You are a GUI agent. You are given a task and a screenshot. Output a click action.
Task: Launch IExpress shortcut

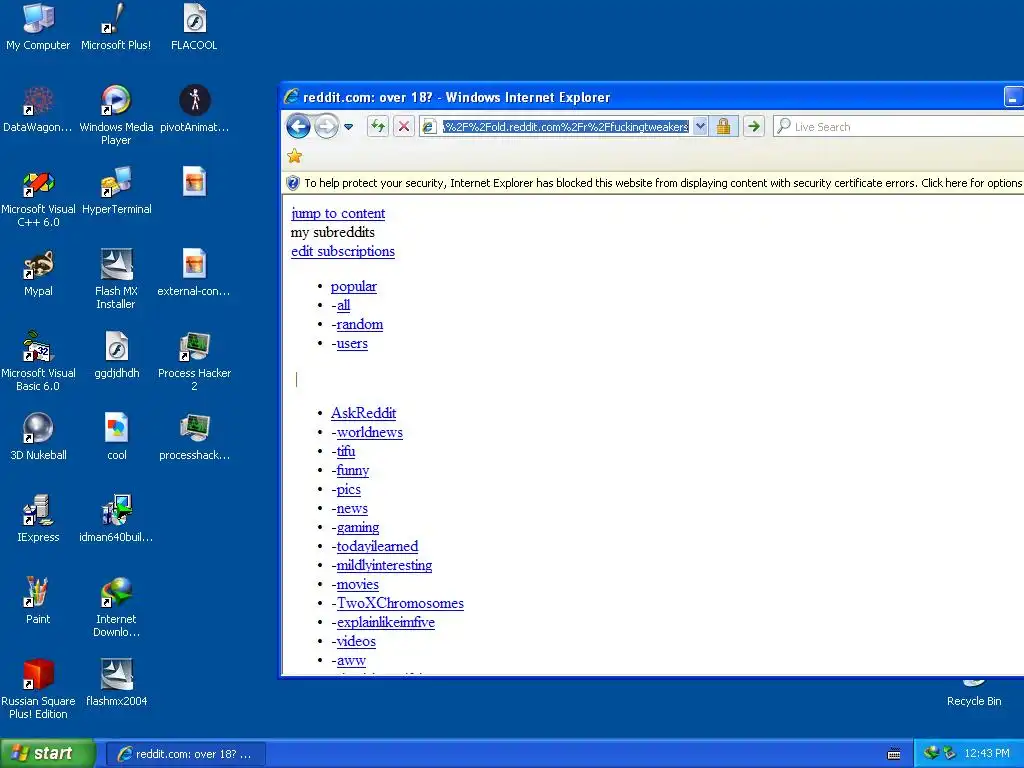pos(38,519)
